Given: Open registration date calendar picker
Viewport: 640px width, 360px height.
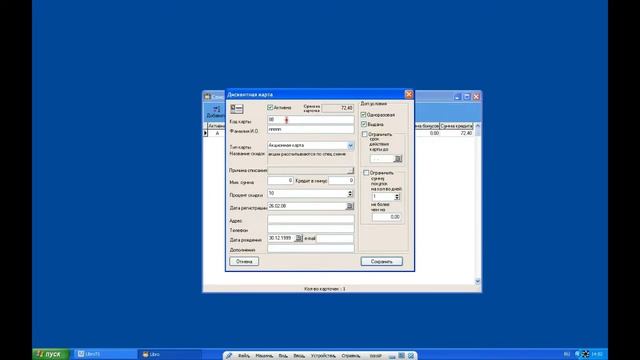Looking at the screenshot, I should point(350,206).
